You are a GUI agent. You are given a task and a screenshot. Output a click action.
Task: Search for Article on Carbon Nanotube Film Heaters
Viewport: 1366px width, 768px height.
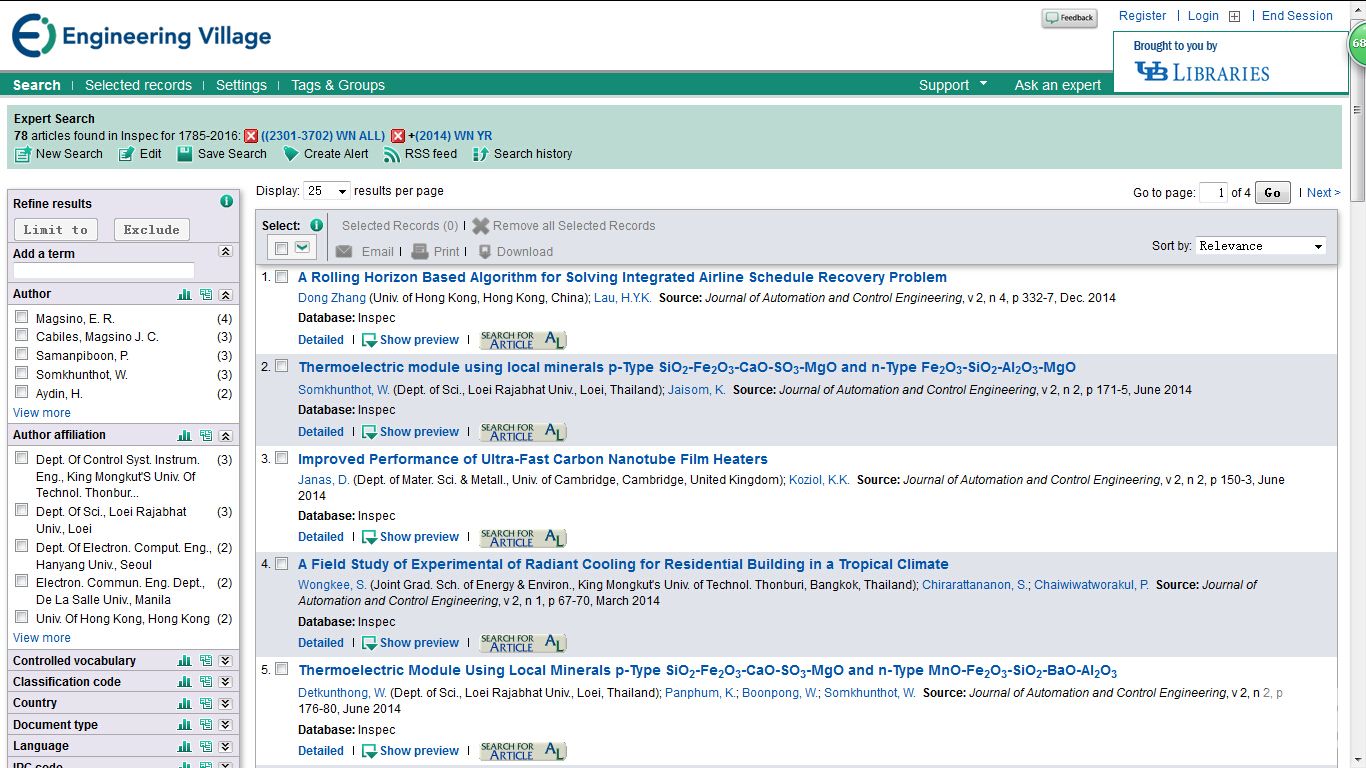click(523, 537)
